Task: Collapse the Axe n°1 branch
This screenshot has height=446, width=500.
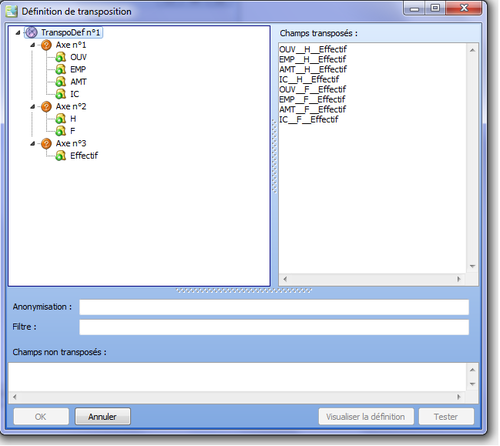Action: pos(33,45)
